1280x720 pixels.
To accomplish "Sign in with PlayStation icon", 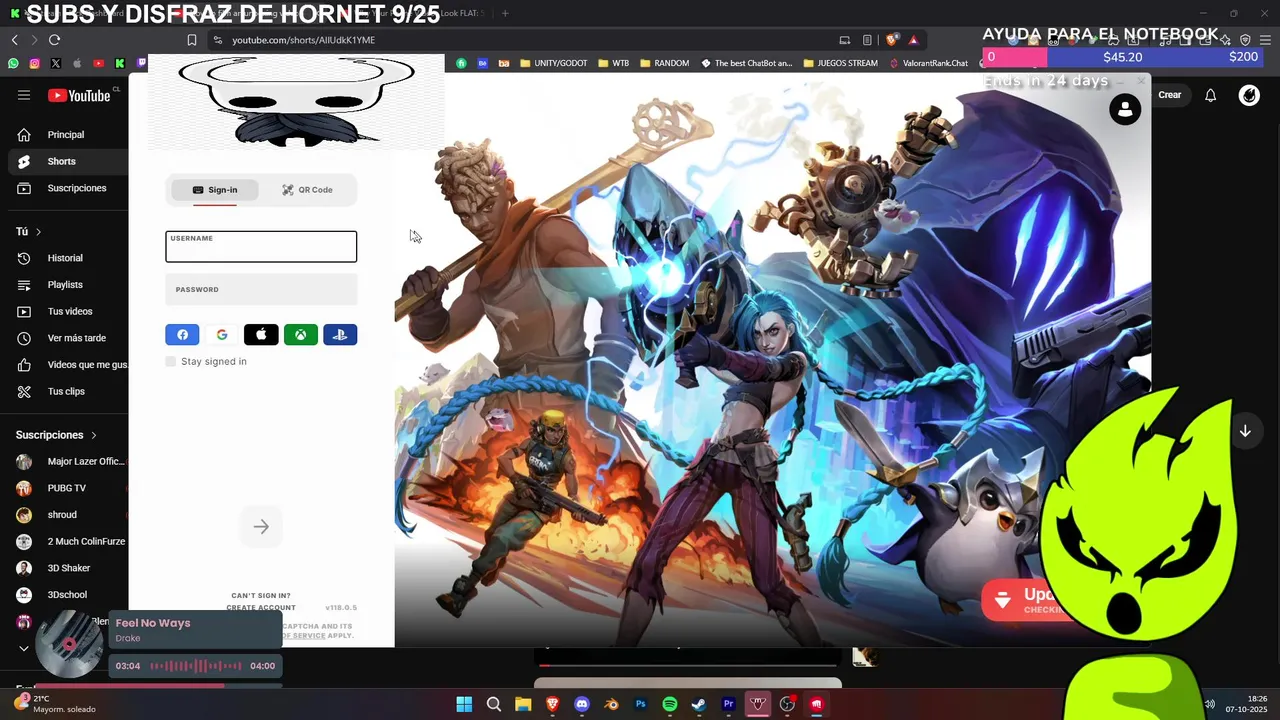I will [340, 335].
